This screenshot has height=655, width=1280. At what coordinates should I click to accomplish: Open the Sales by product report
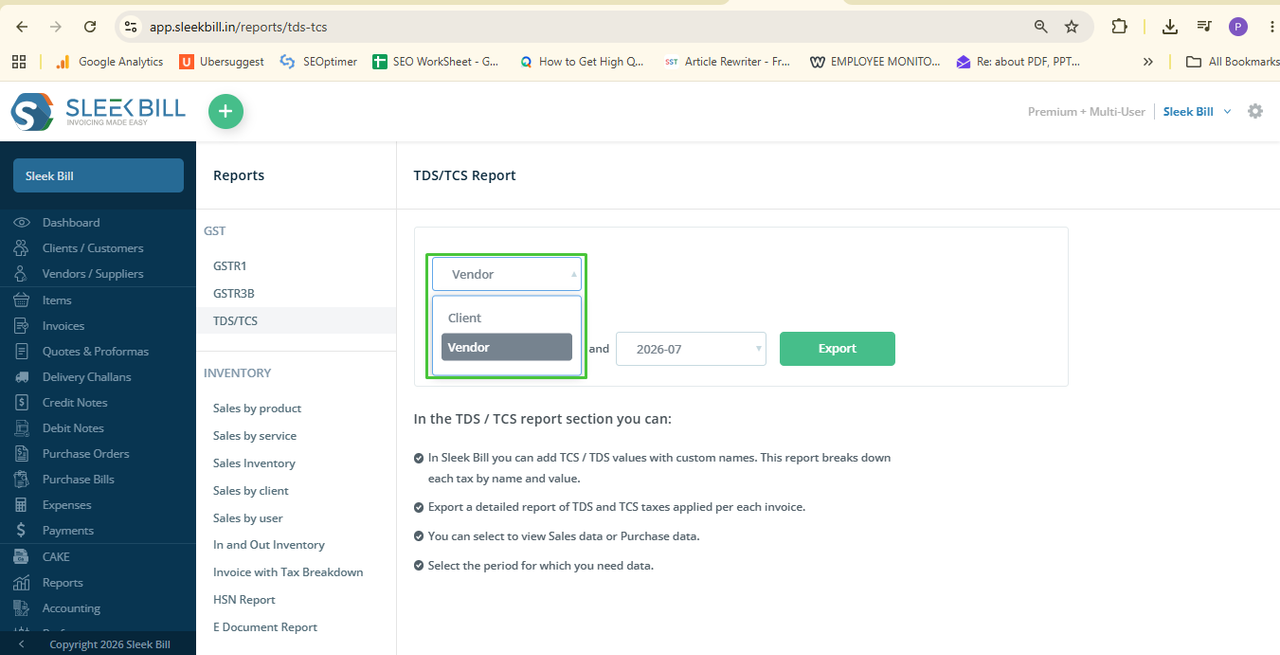click(x=257, y=408)
